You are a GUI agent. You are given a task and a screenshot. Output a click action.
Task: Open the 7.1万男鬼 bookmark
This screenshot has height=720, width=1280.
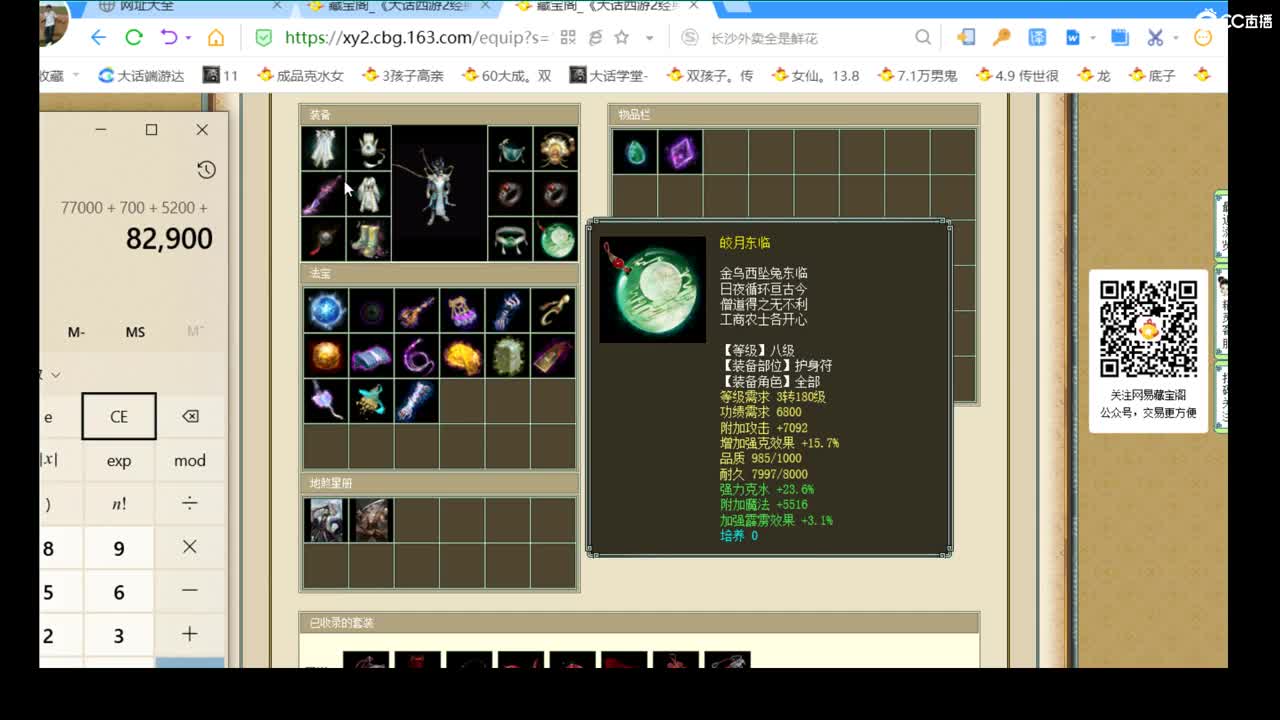coord(917,75)
